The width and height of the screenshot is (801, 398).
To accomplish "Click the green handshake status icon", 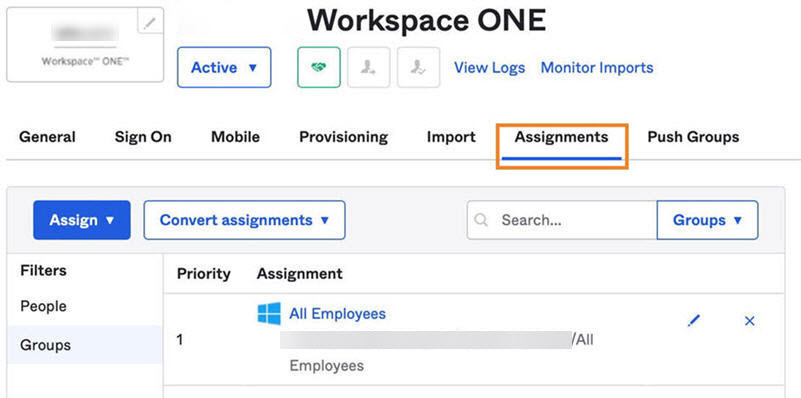I will [319, 67].
